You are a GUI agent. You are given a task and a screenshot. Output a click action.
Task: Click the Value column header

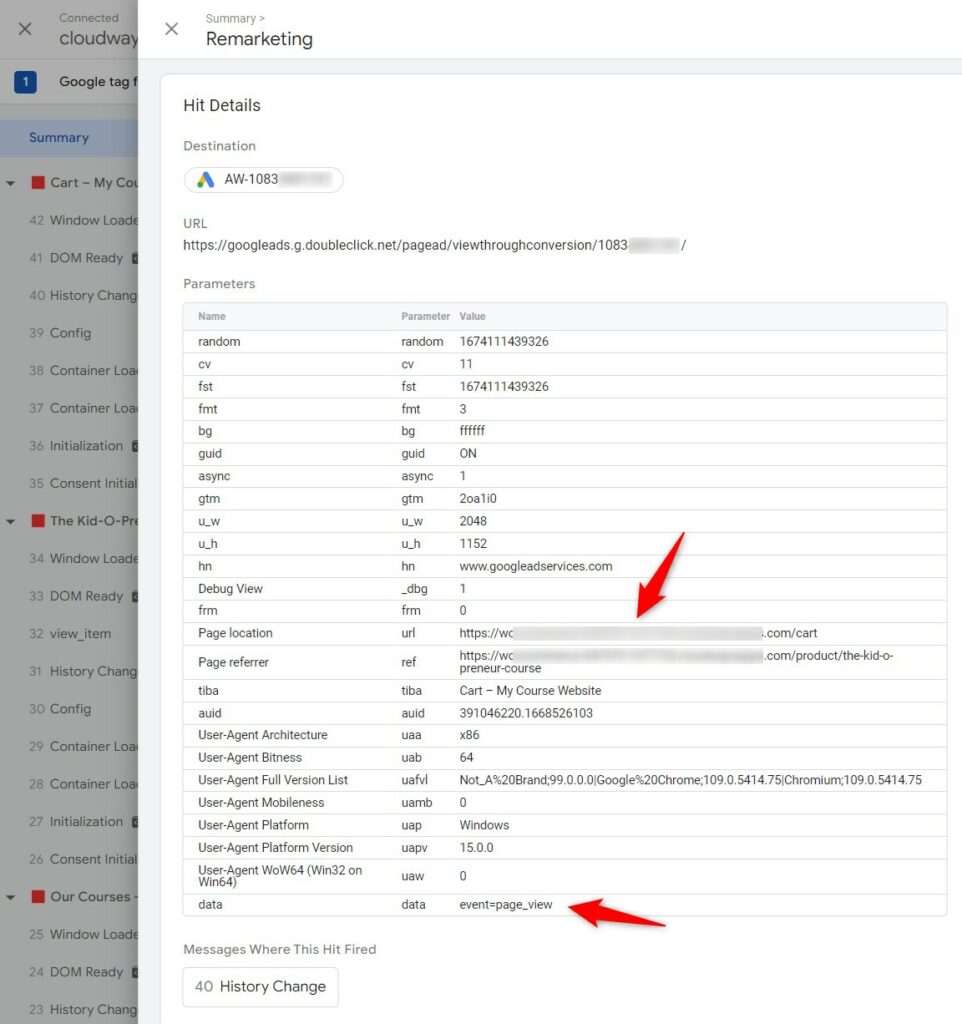[472, 316]
